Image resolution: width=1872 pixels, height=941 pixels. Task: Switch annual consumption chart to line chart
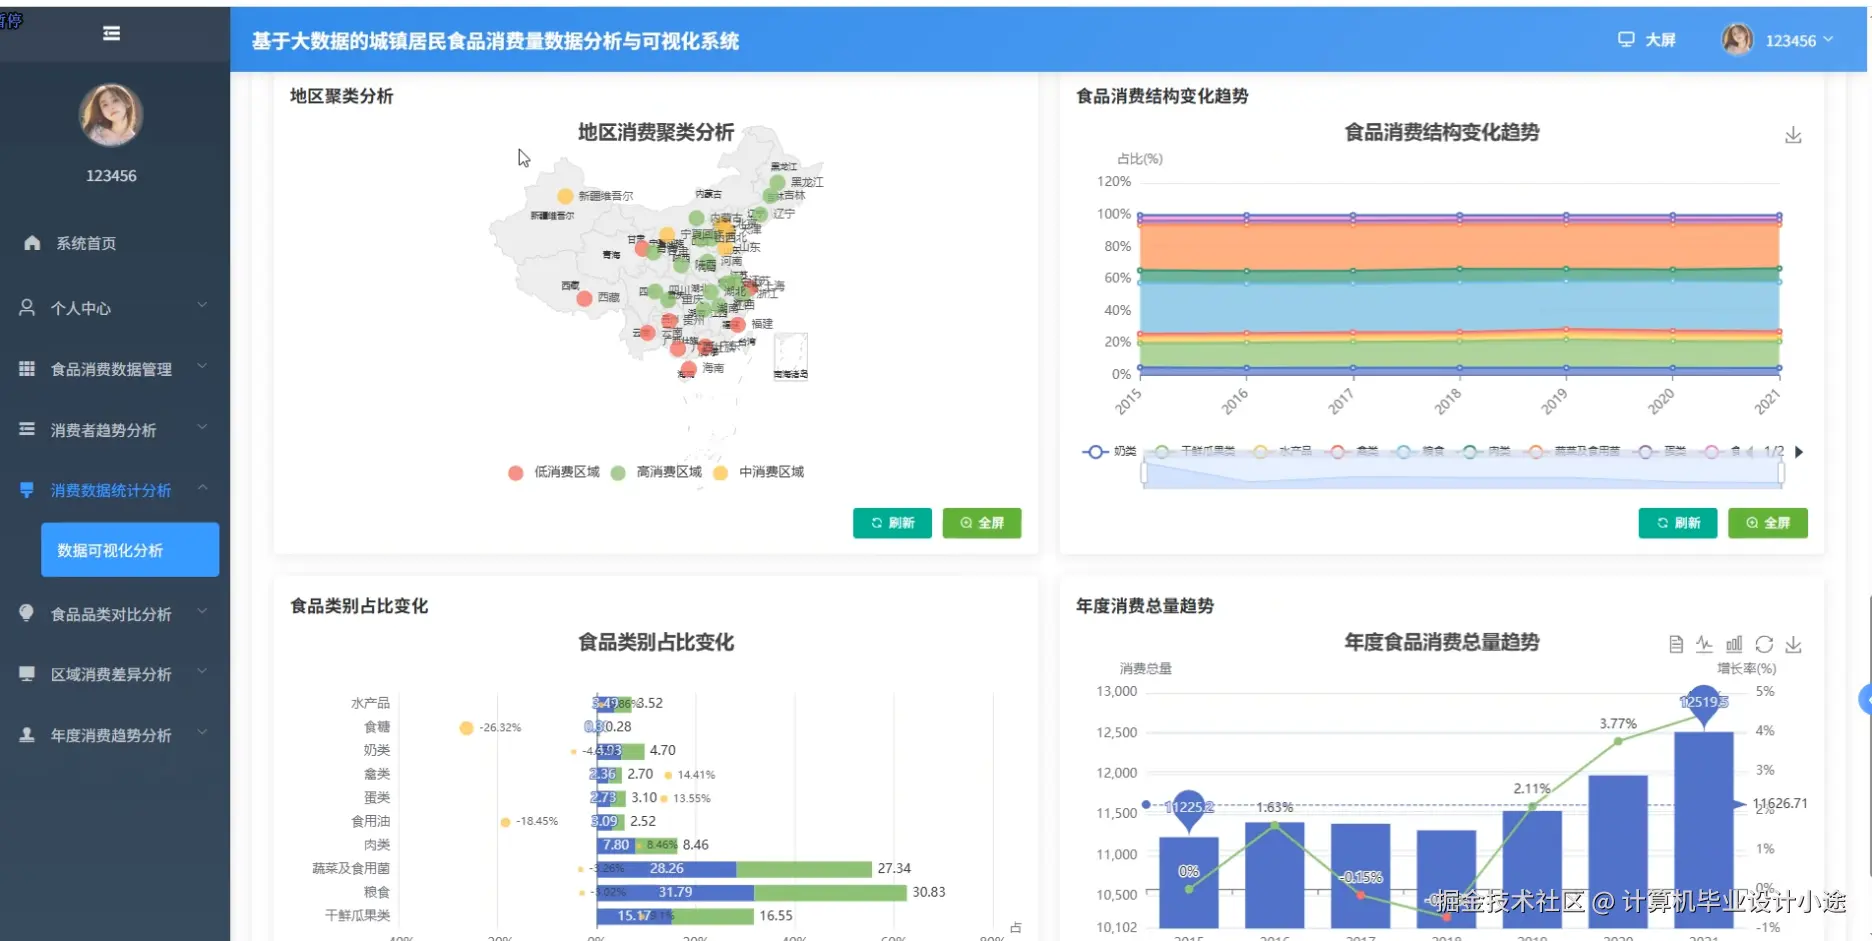tap(1706, 644)
